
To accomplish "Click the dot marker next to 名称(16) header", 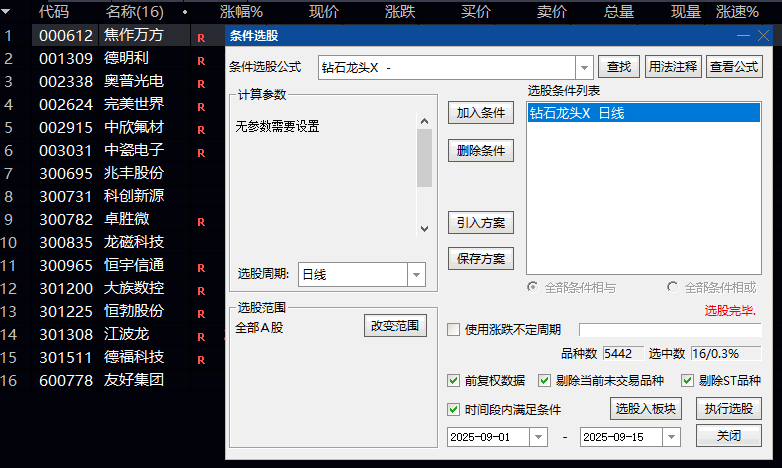I will (x=185, y=12).
